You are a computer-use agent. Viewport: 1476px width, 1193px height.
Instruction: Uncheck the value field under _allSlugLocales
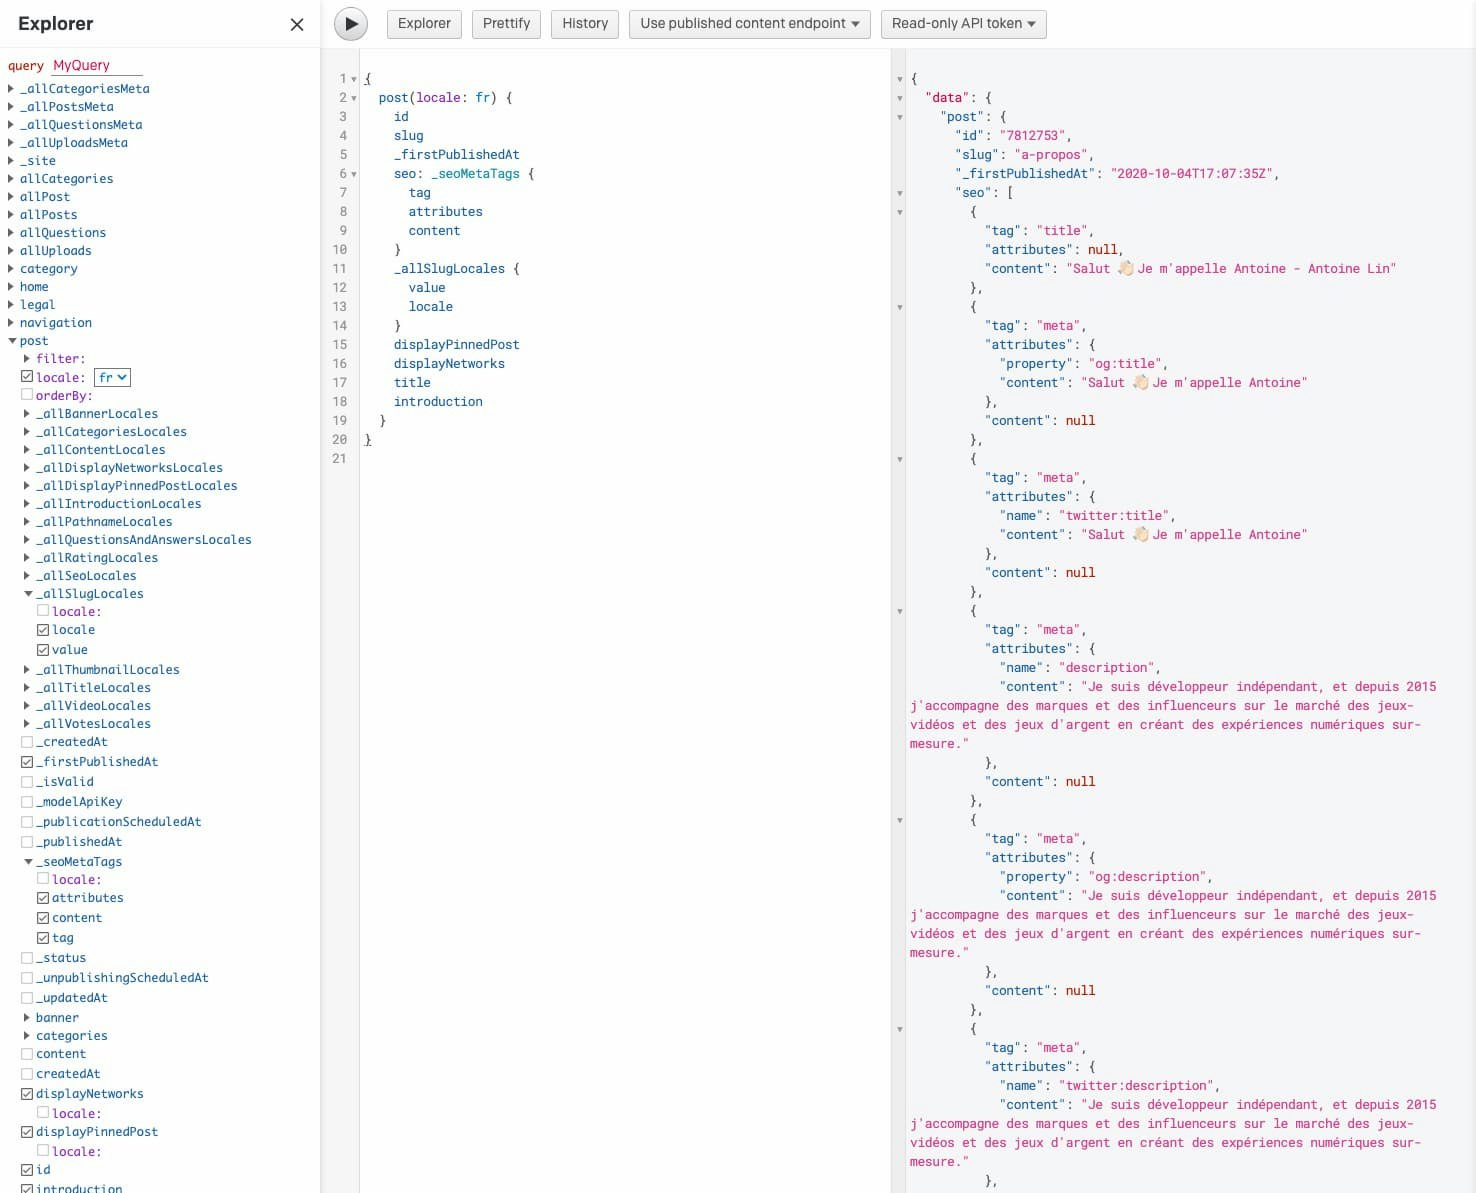tap(43, 650)
